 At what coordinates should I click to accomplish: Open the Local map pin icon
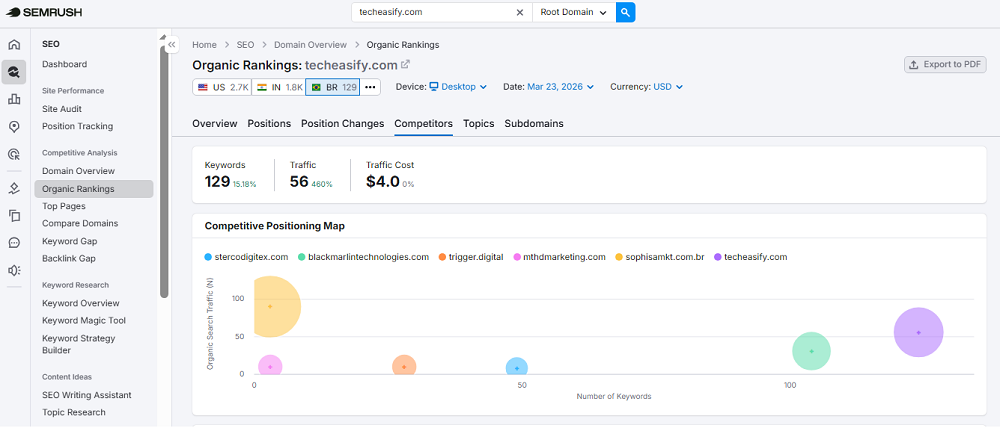pos(14,127)
